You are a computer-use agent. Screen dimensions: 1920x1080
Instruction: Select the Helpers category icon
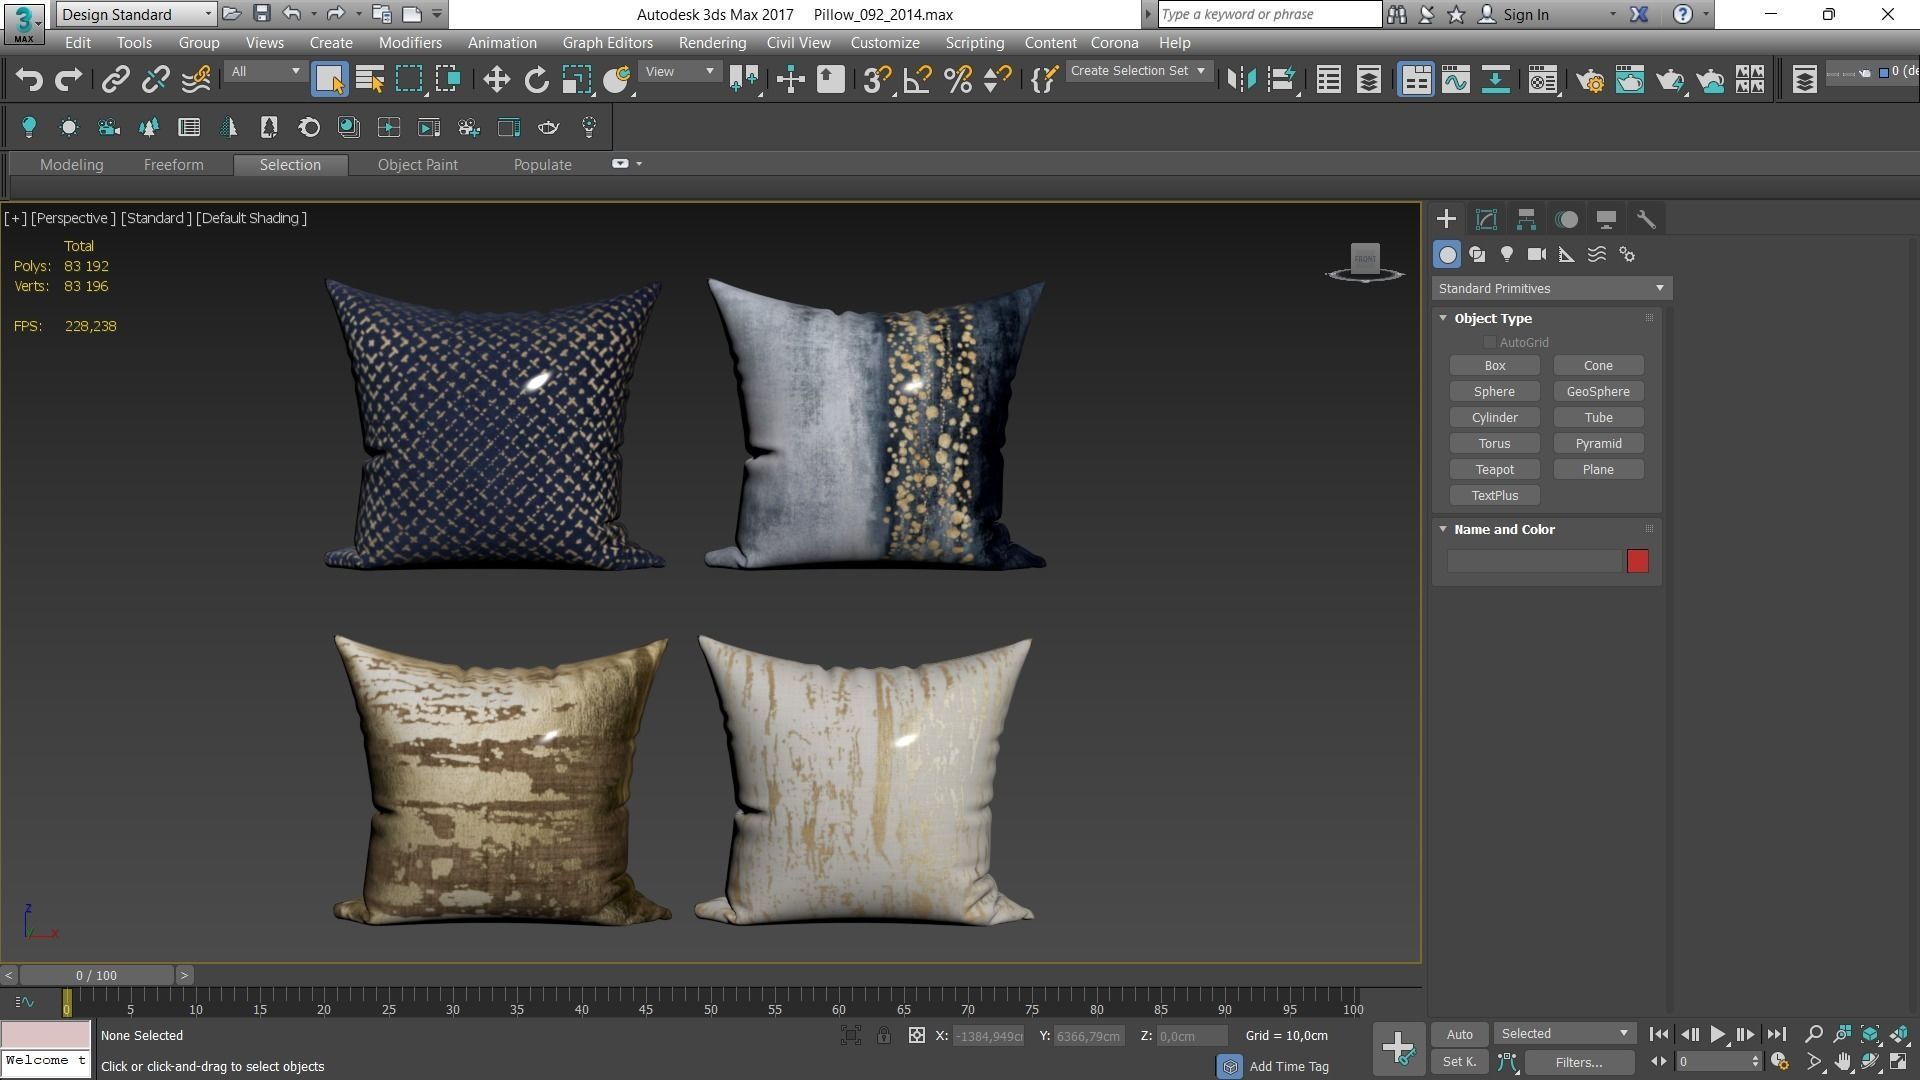1567,255
